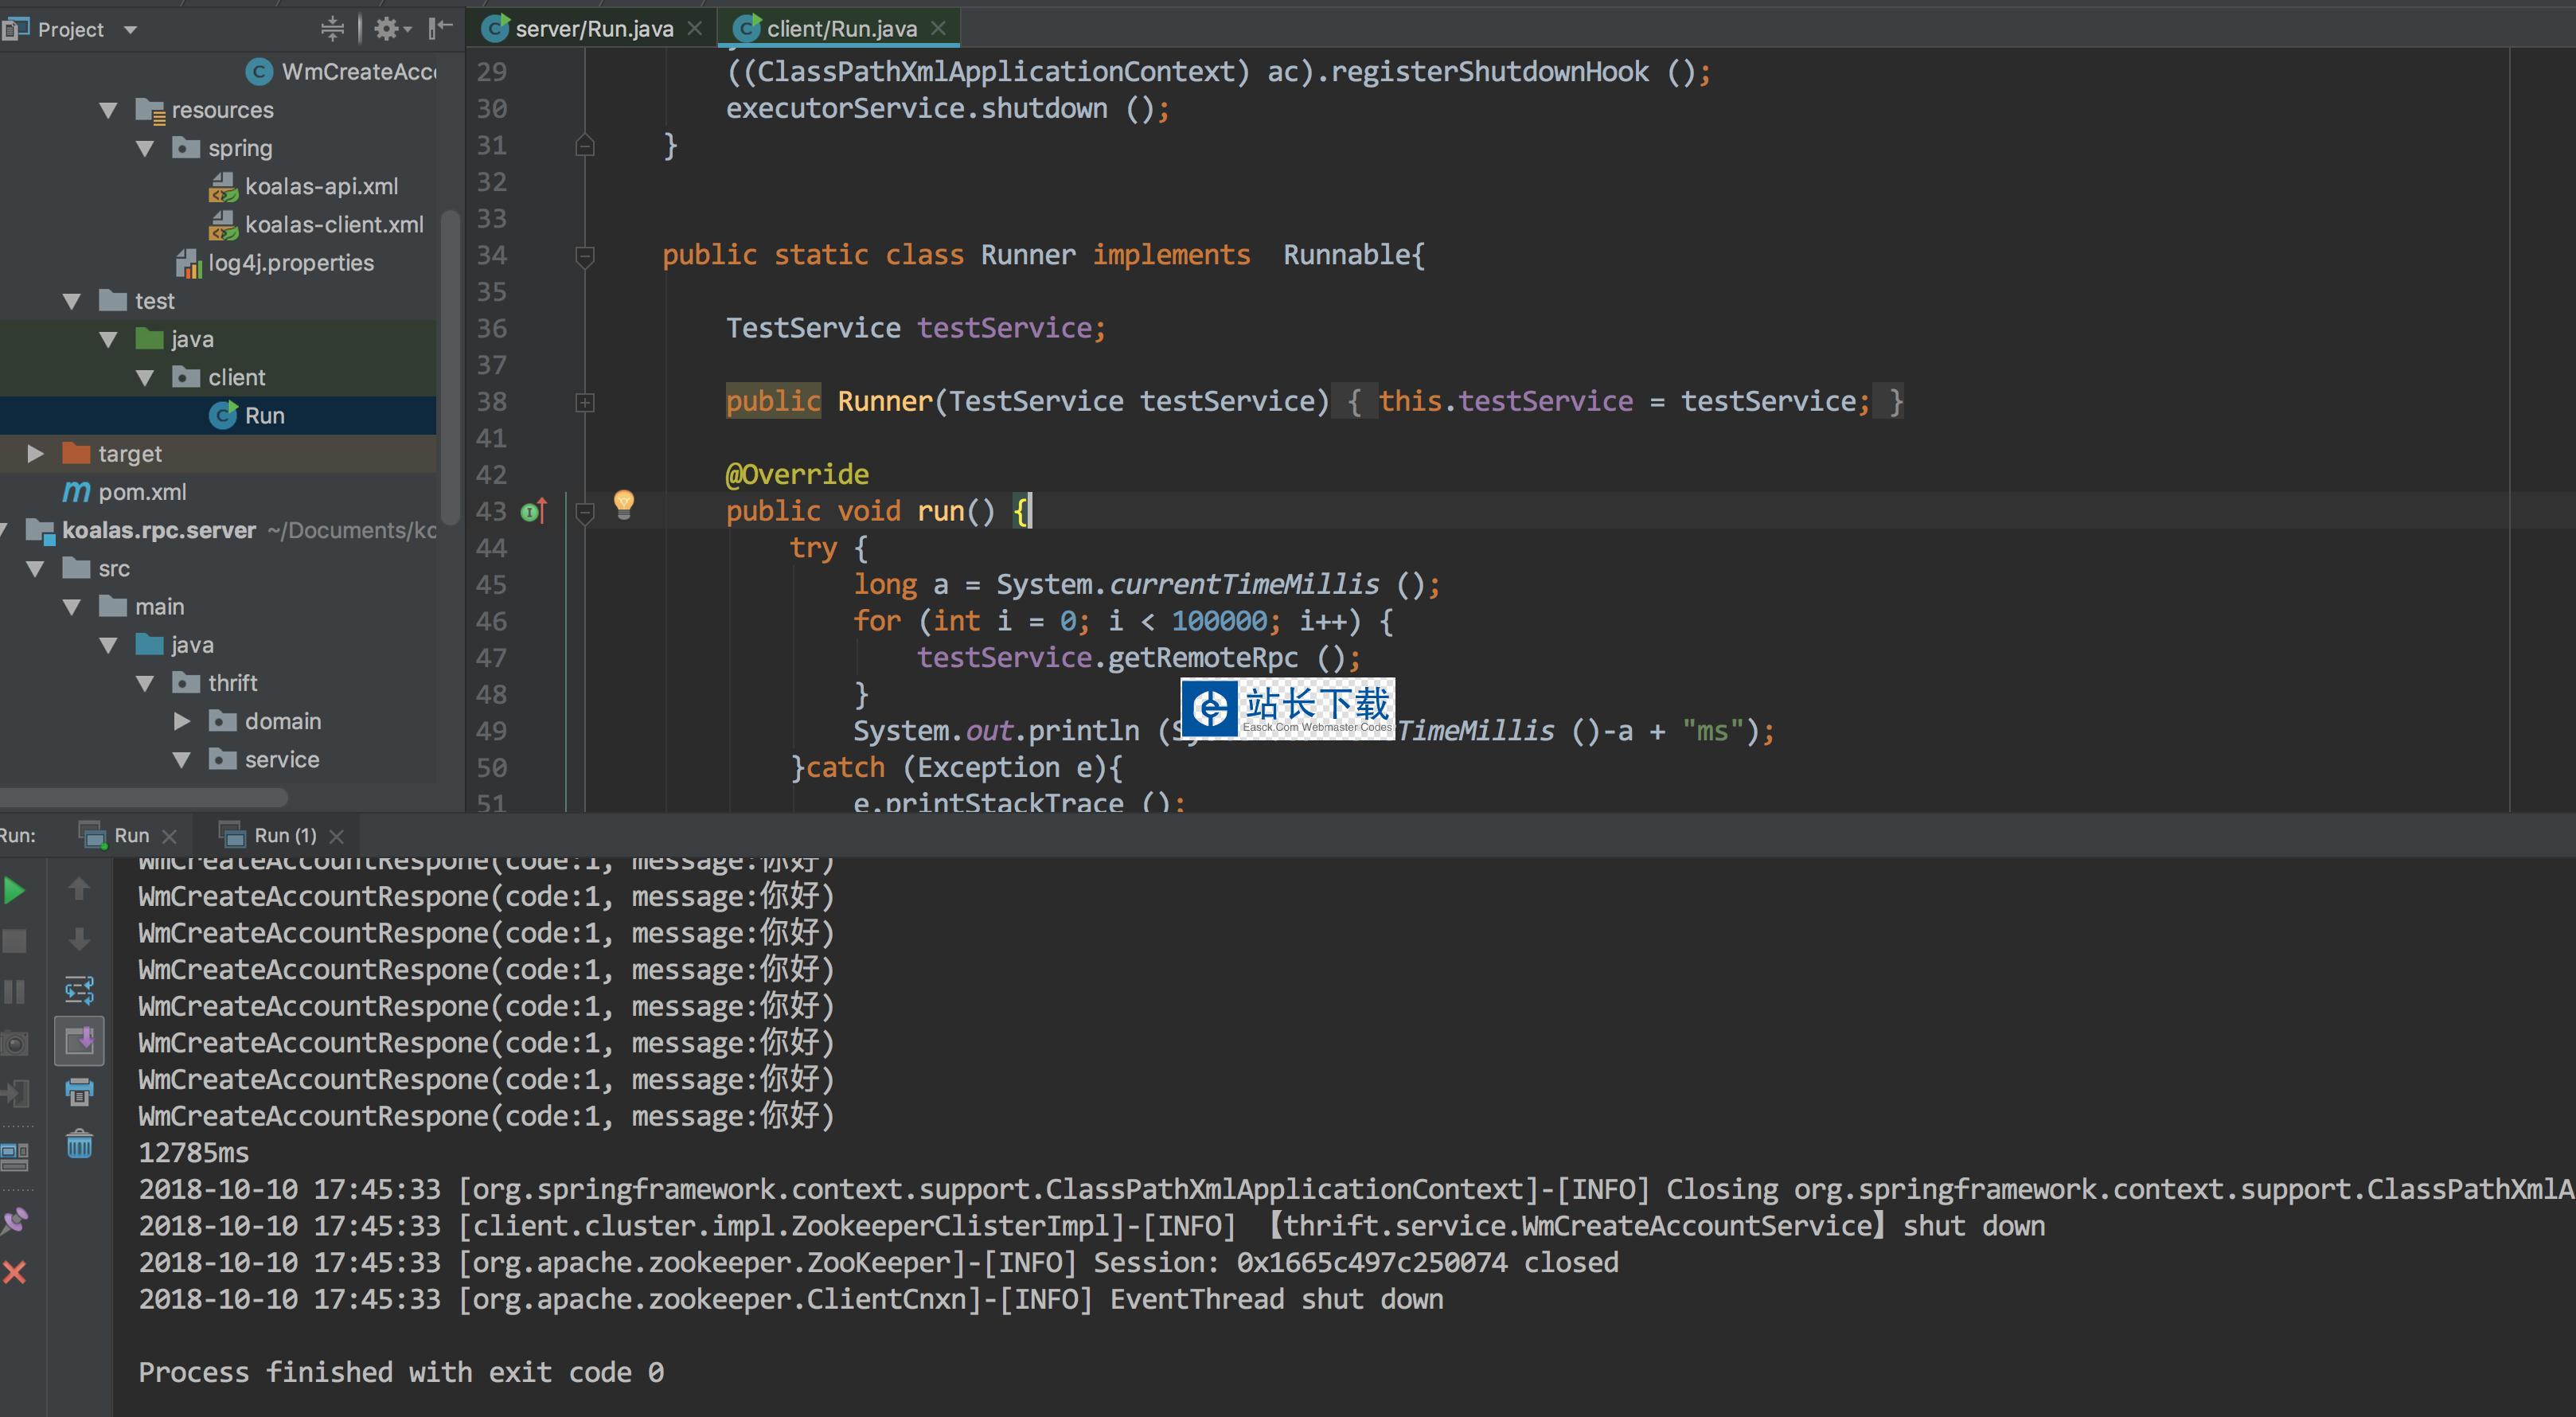
Task: Open the Project view dropdown
Action: click(130, 30)
